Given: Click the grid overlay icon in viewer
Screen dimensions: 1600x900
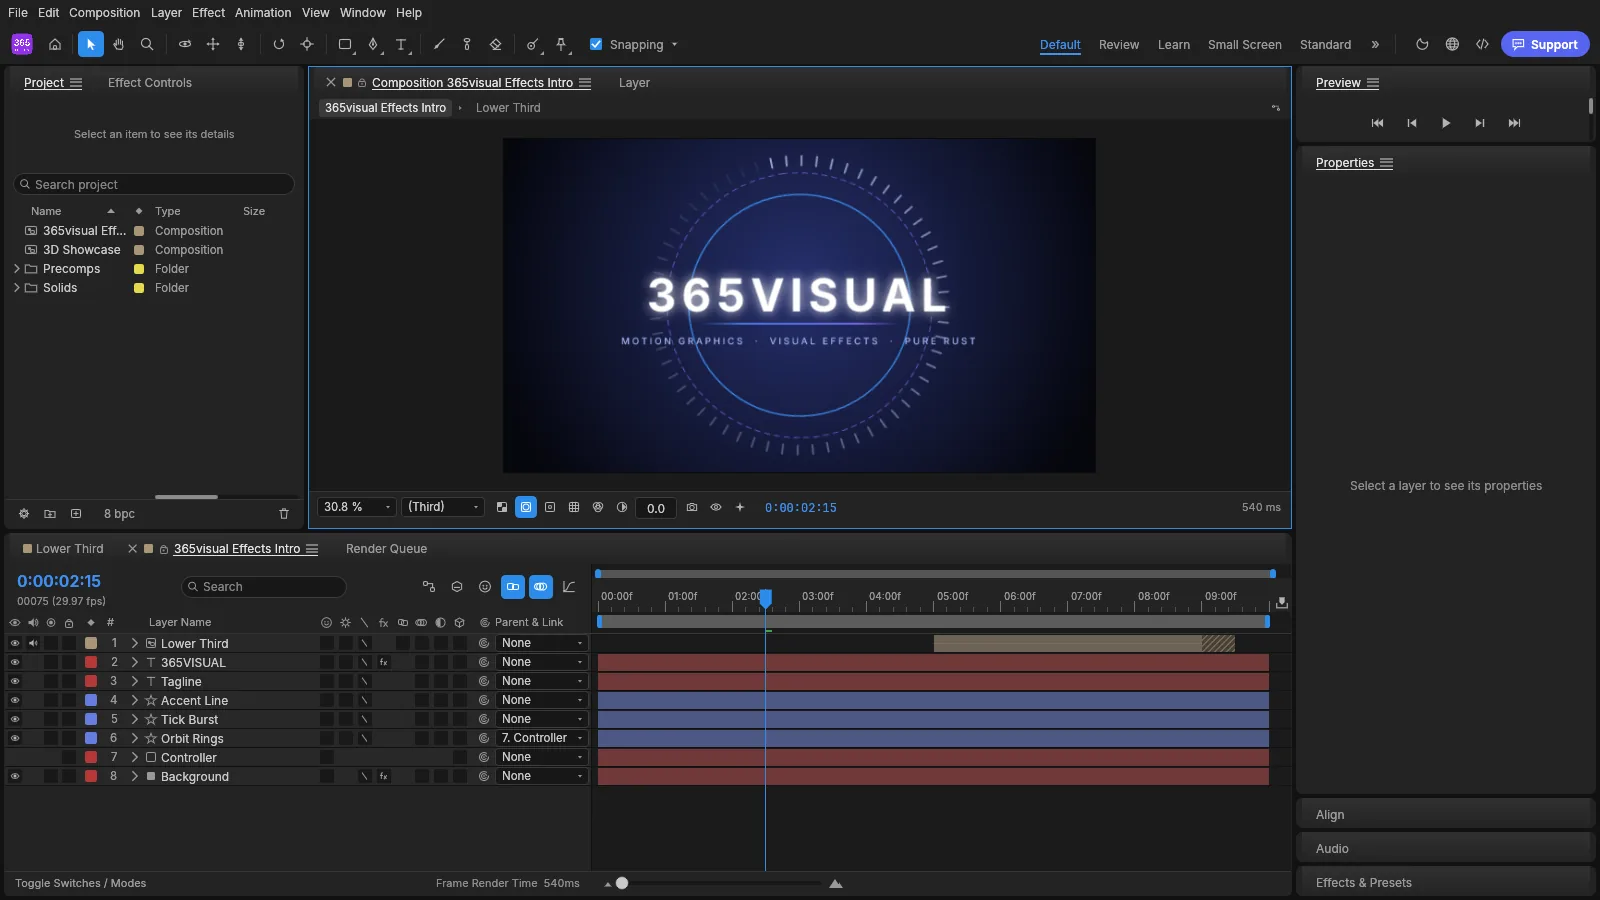Looking at the screenshot, I should [x=574, y=507].
